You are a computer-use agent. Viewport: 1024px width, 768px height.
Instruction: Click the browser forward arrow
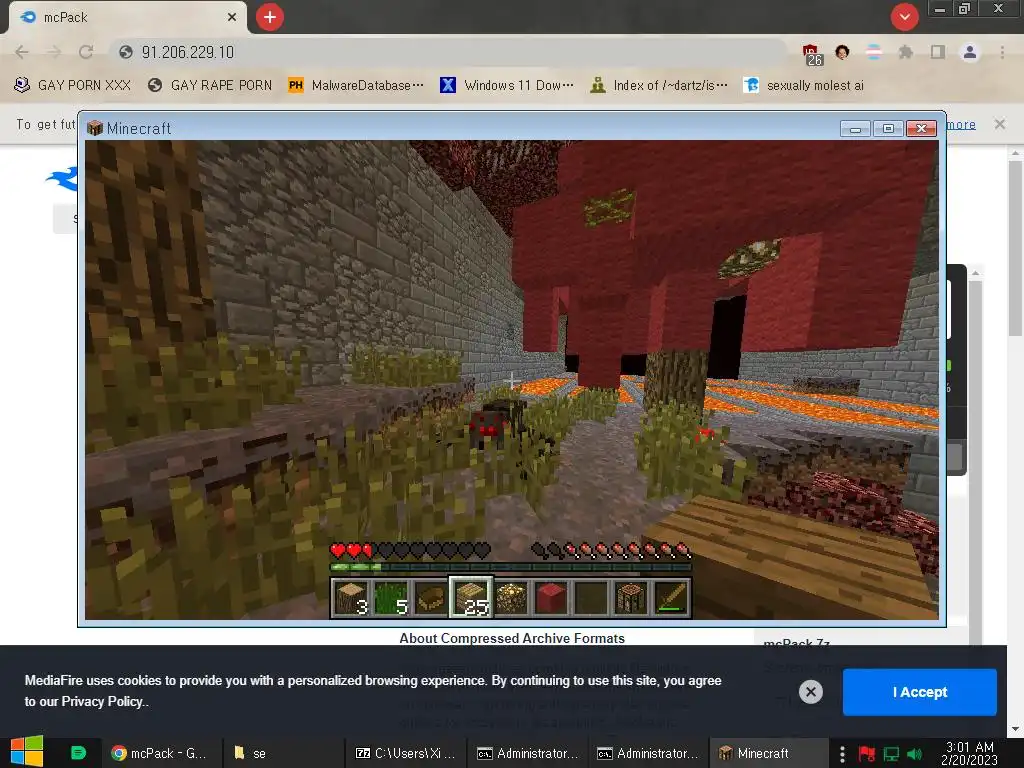54,52
